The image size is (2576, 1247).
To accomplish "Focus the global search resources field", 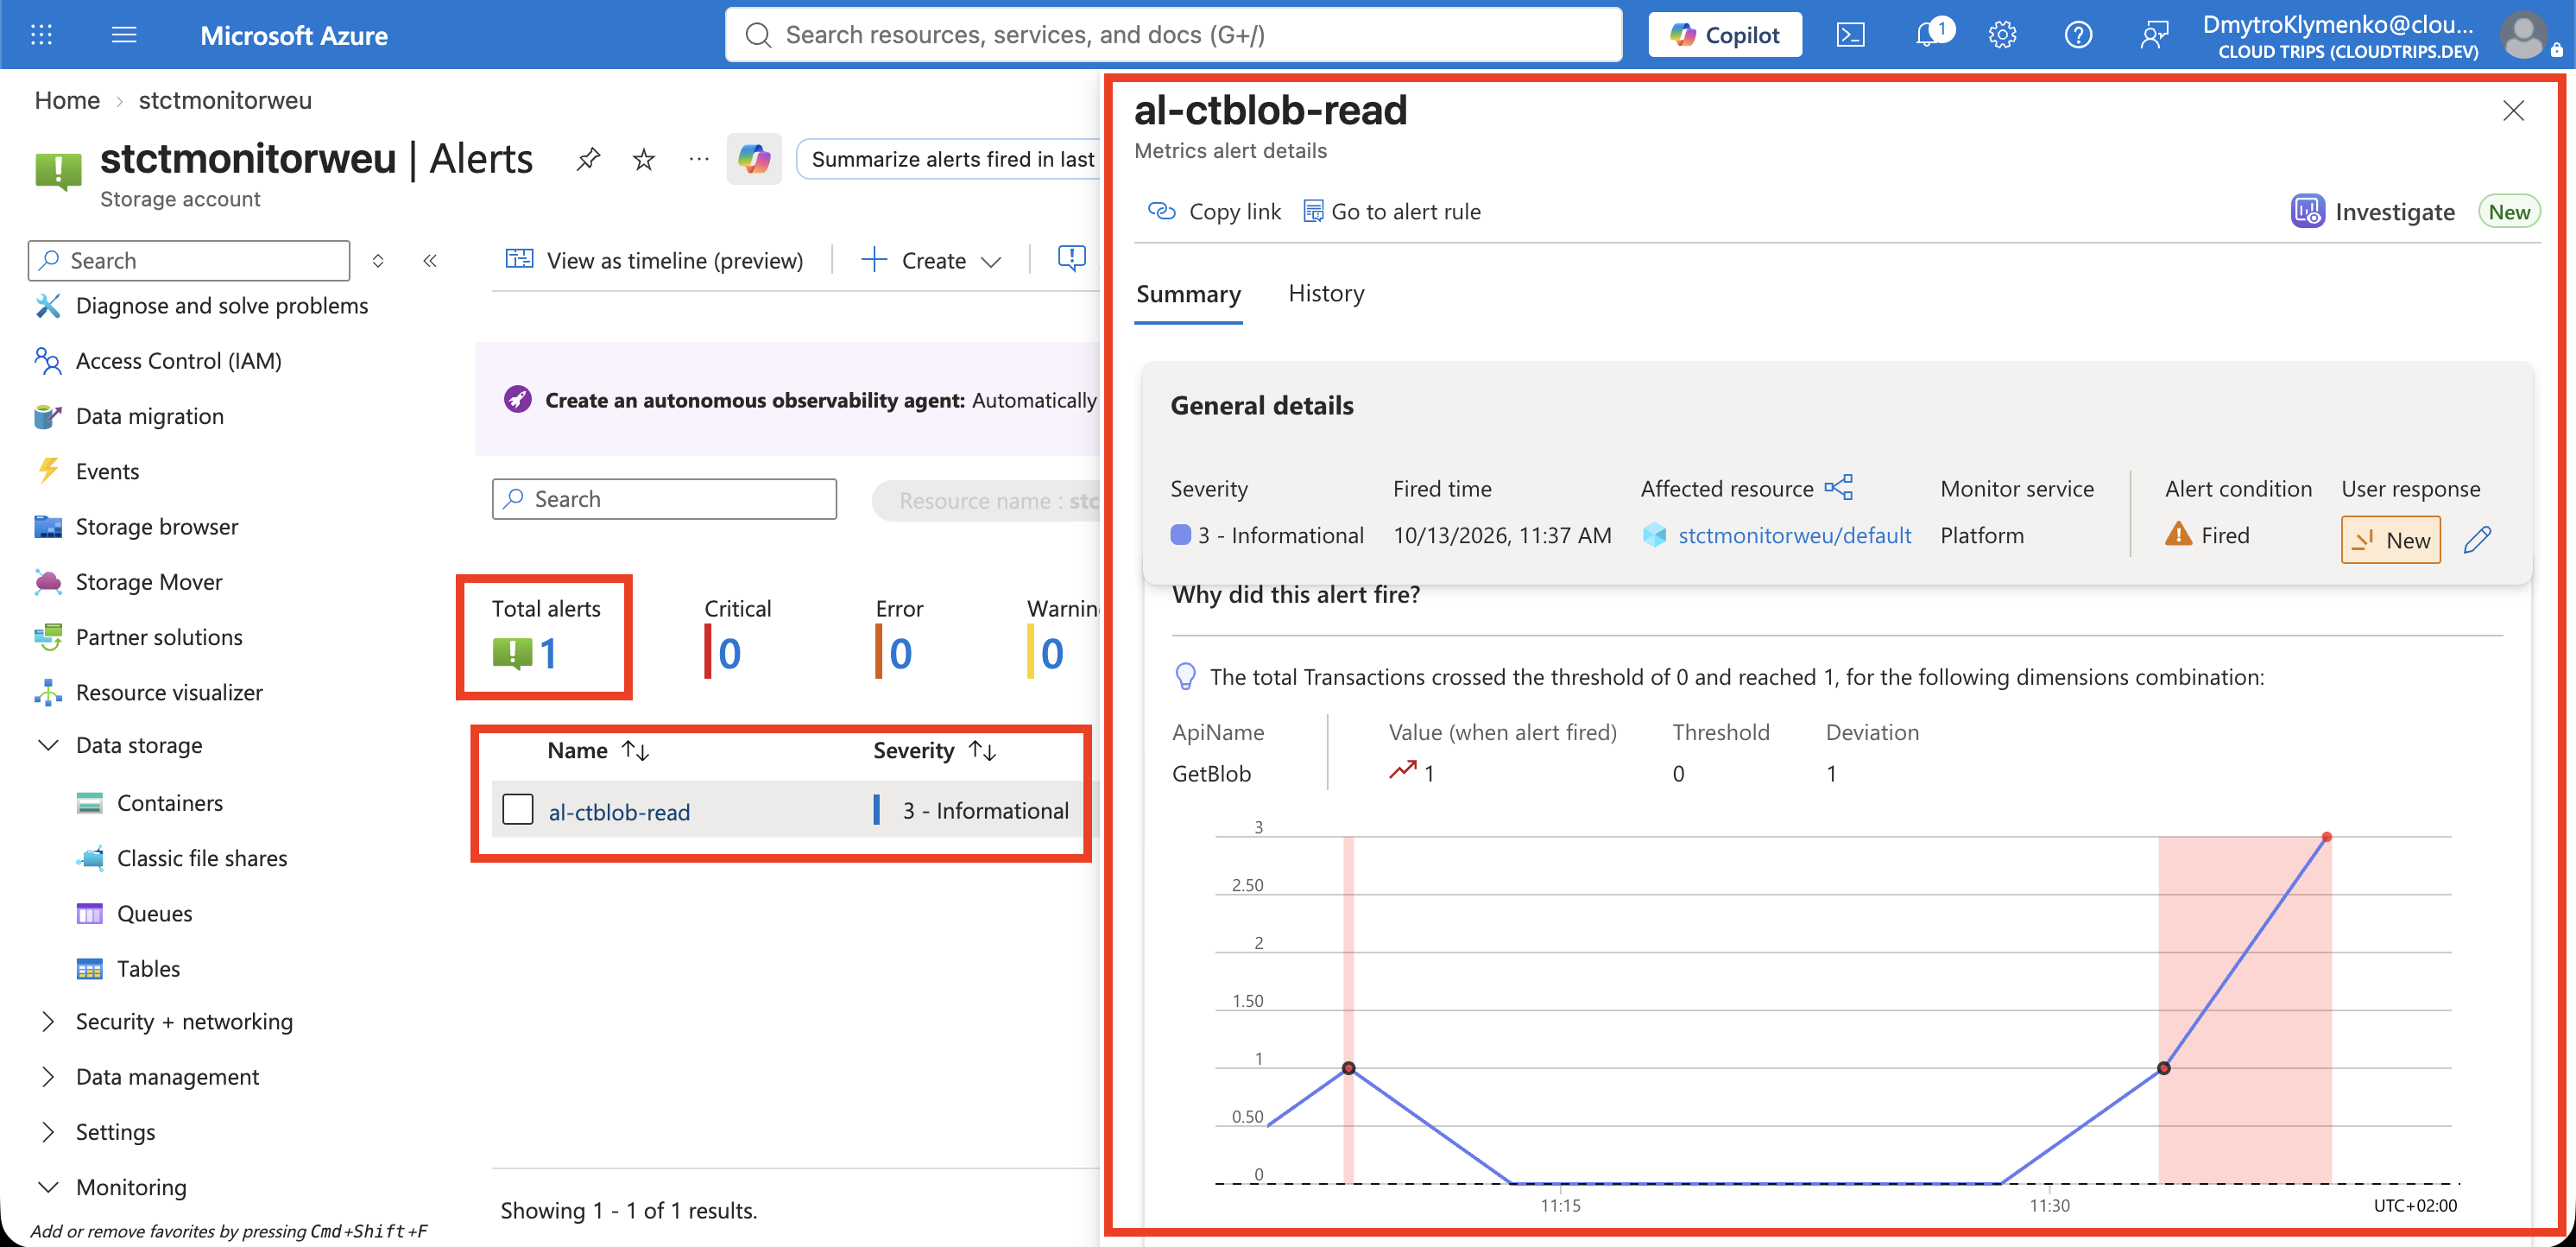I will (1173, 35).
